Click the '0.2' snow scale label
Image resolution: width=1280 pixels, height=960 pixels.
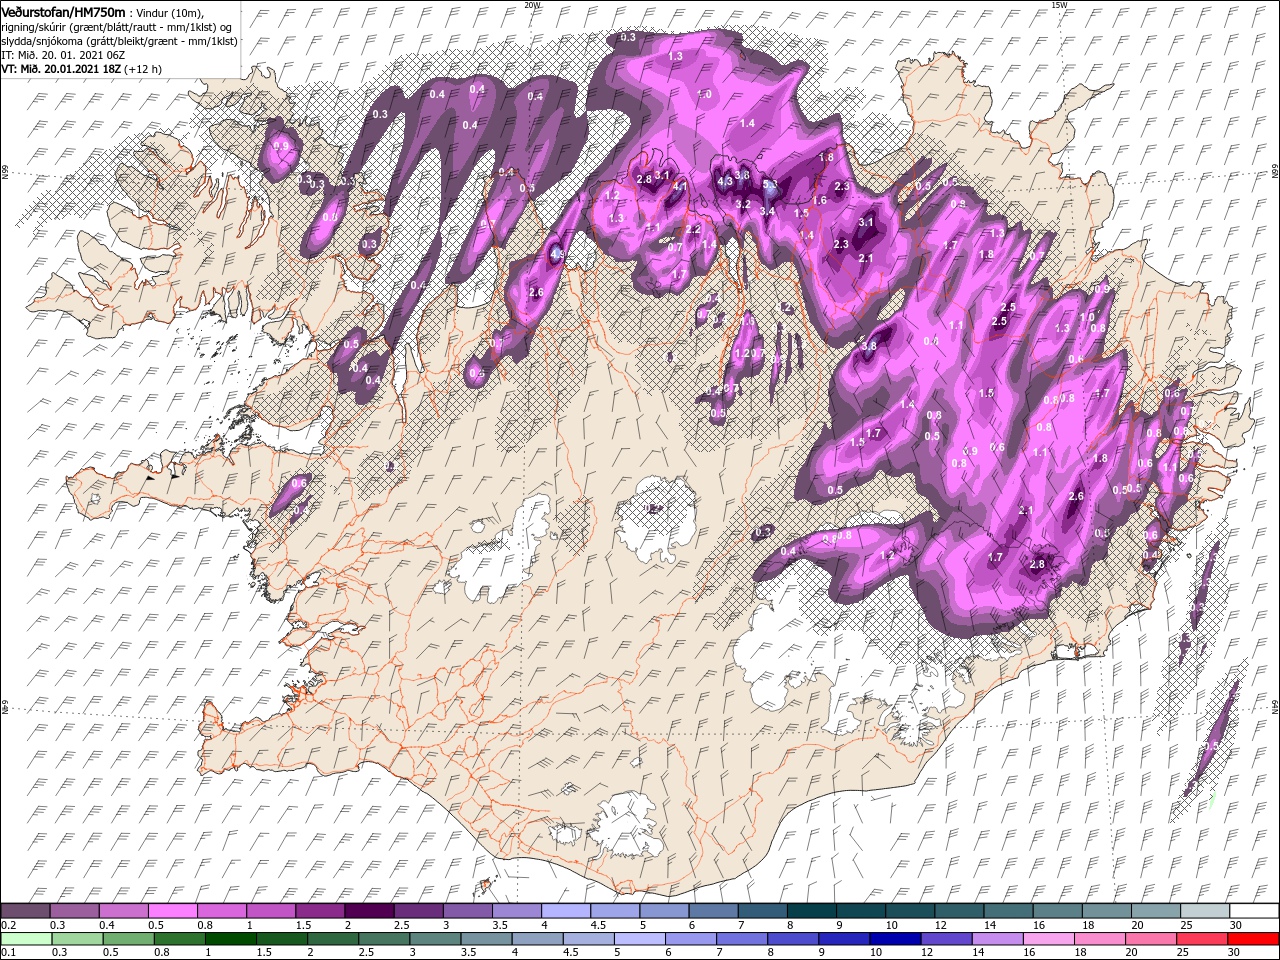(x=9, y=925)
